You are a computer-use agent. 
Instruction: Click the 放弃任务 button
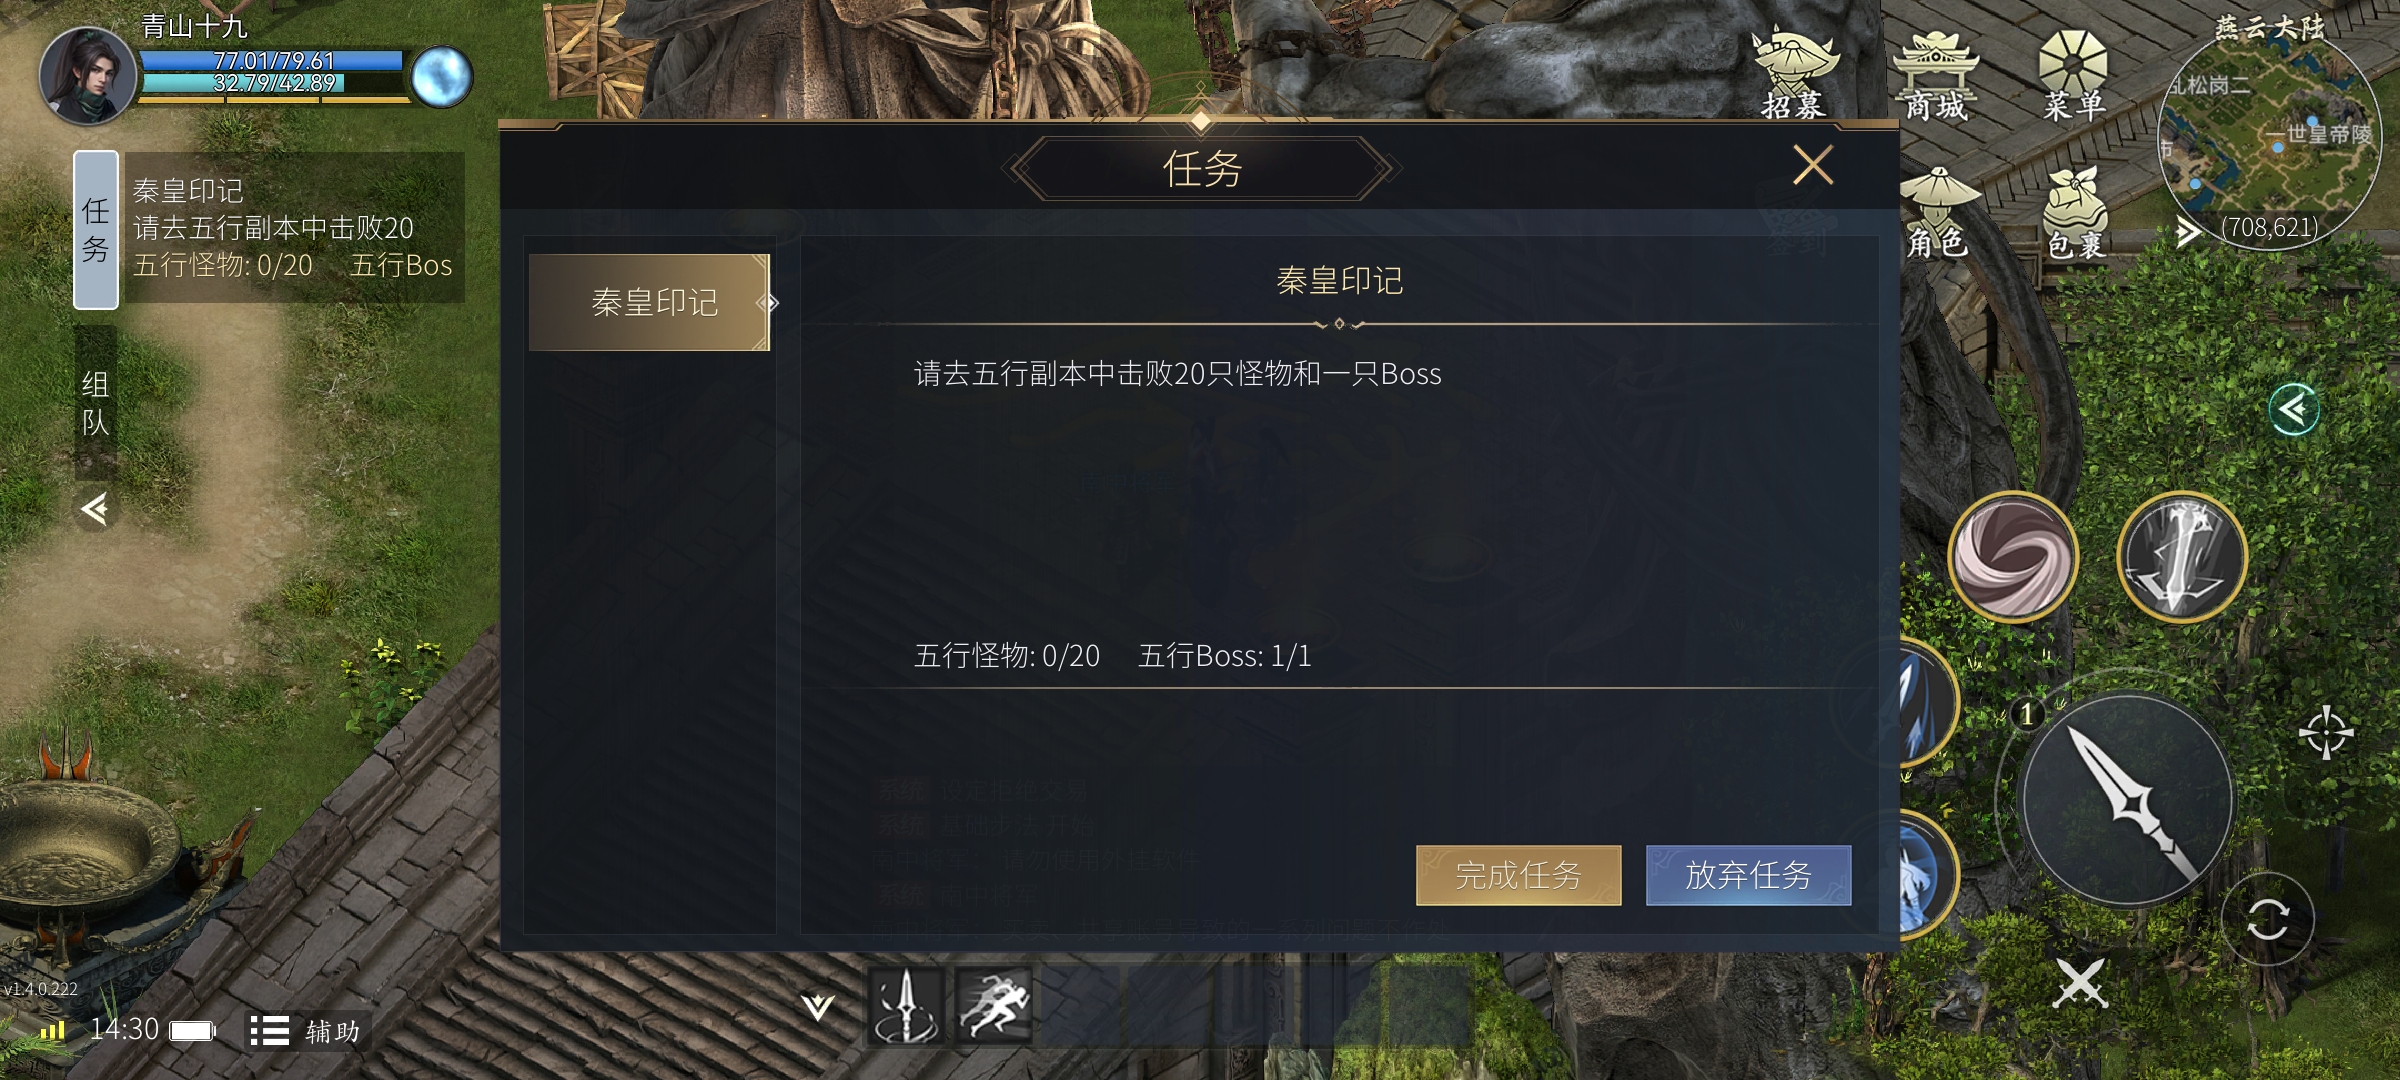click(x=1748, y=875)
